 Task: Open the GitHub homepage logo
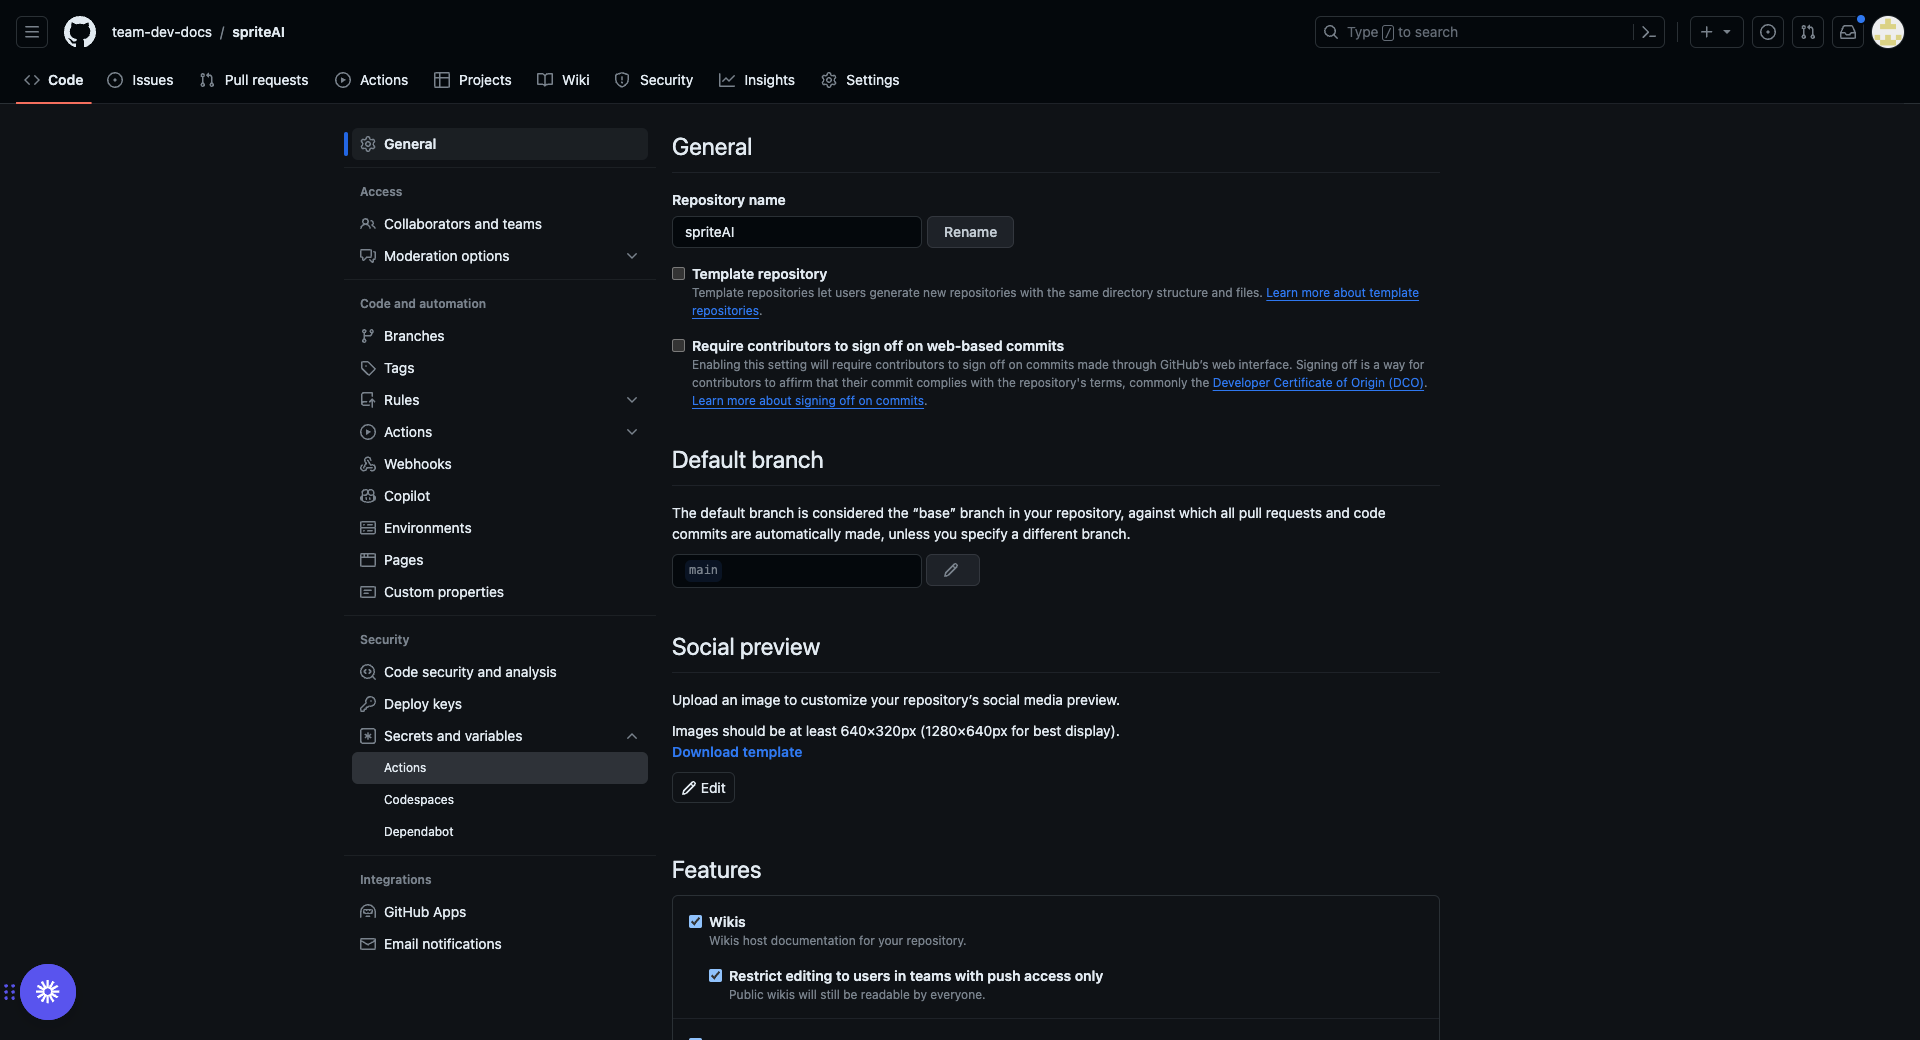click(x=80, y=32)
